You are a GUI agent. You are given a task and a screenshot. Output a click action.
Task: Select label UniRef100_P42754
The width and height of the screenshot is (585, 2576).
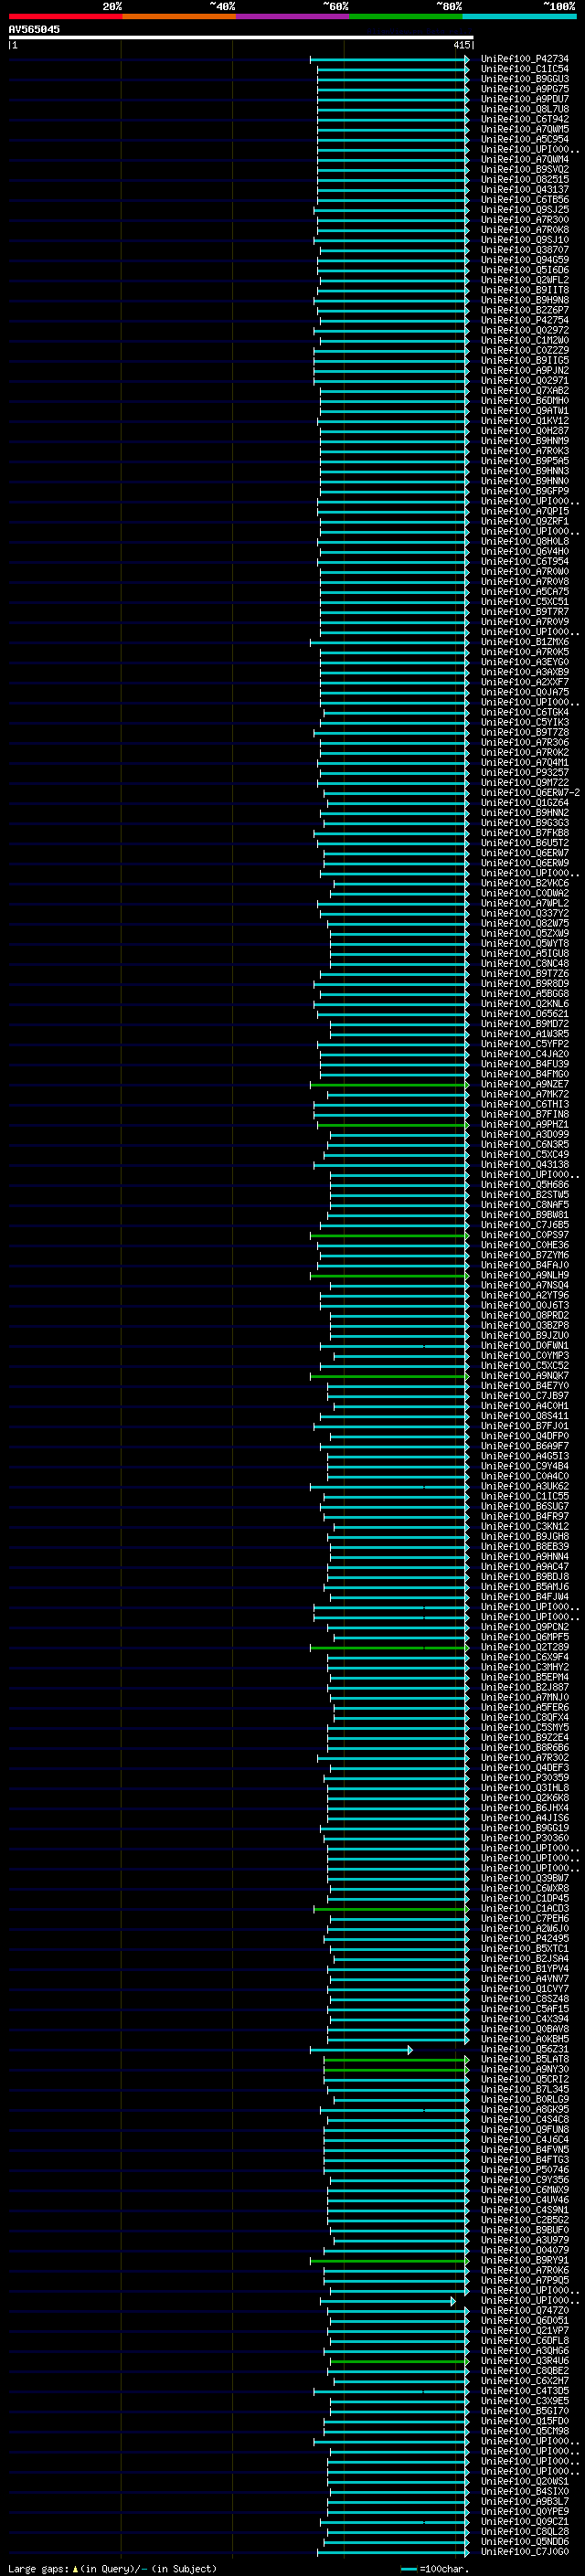point(524,321)
